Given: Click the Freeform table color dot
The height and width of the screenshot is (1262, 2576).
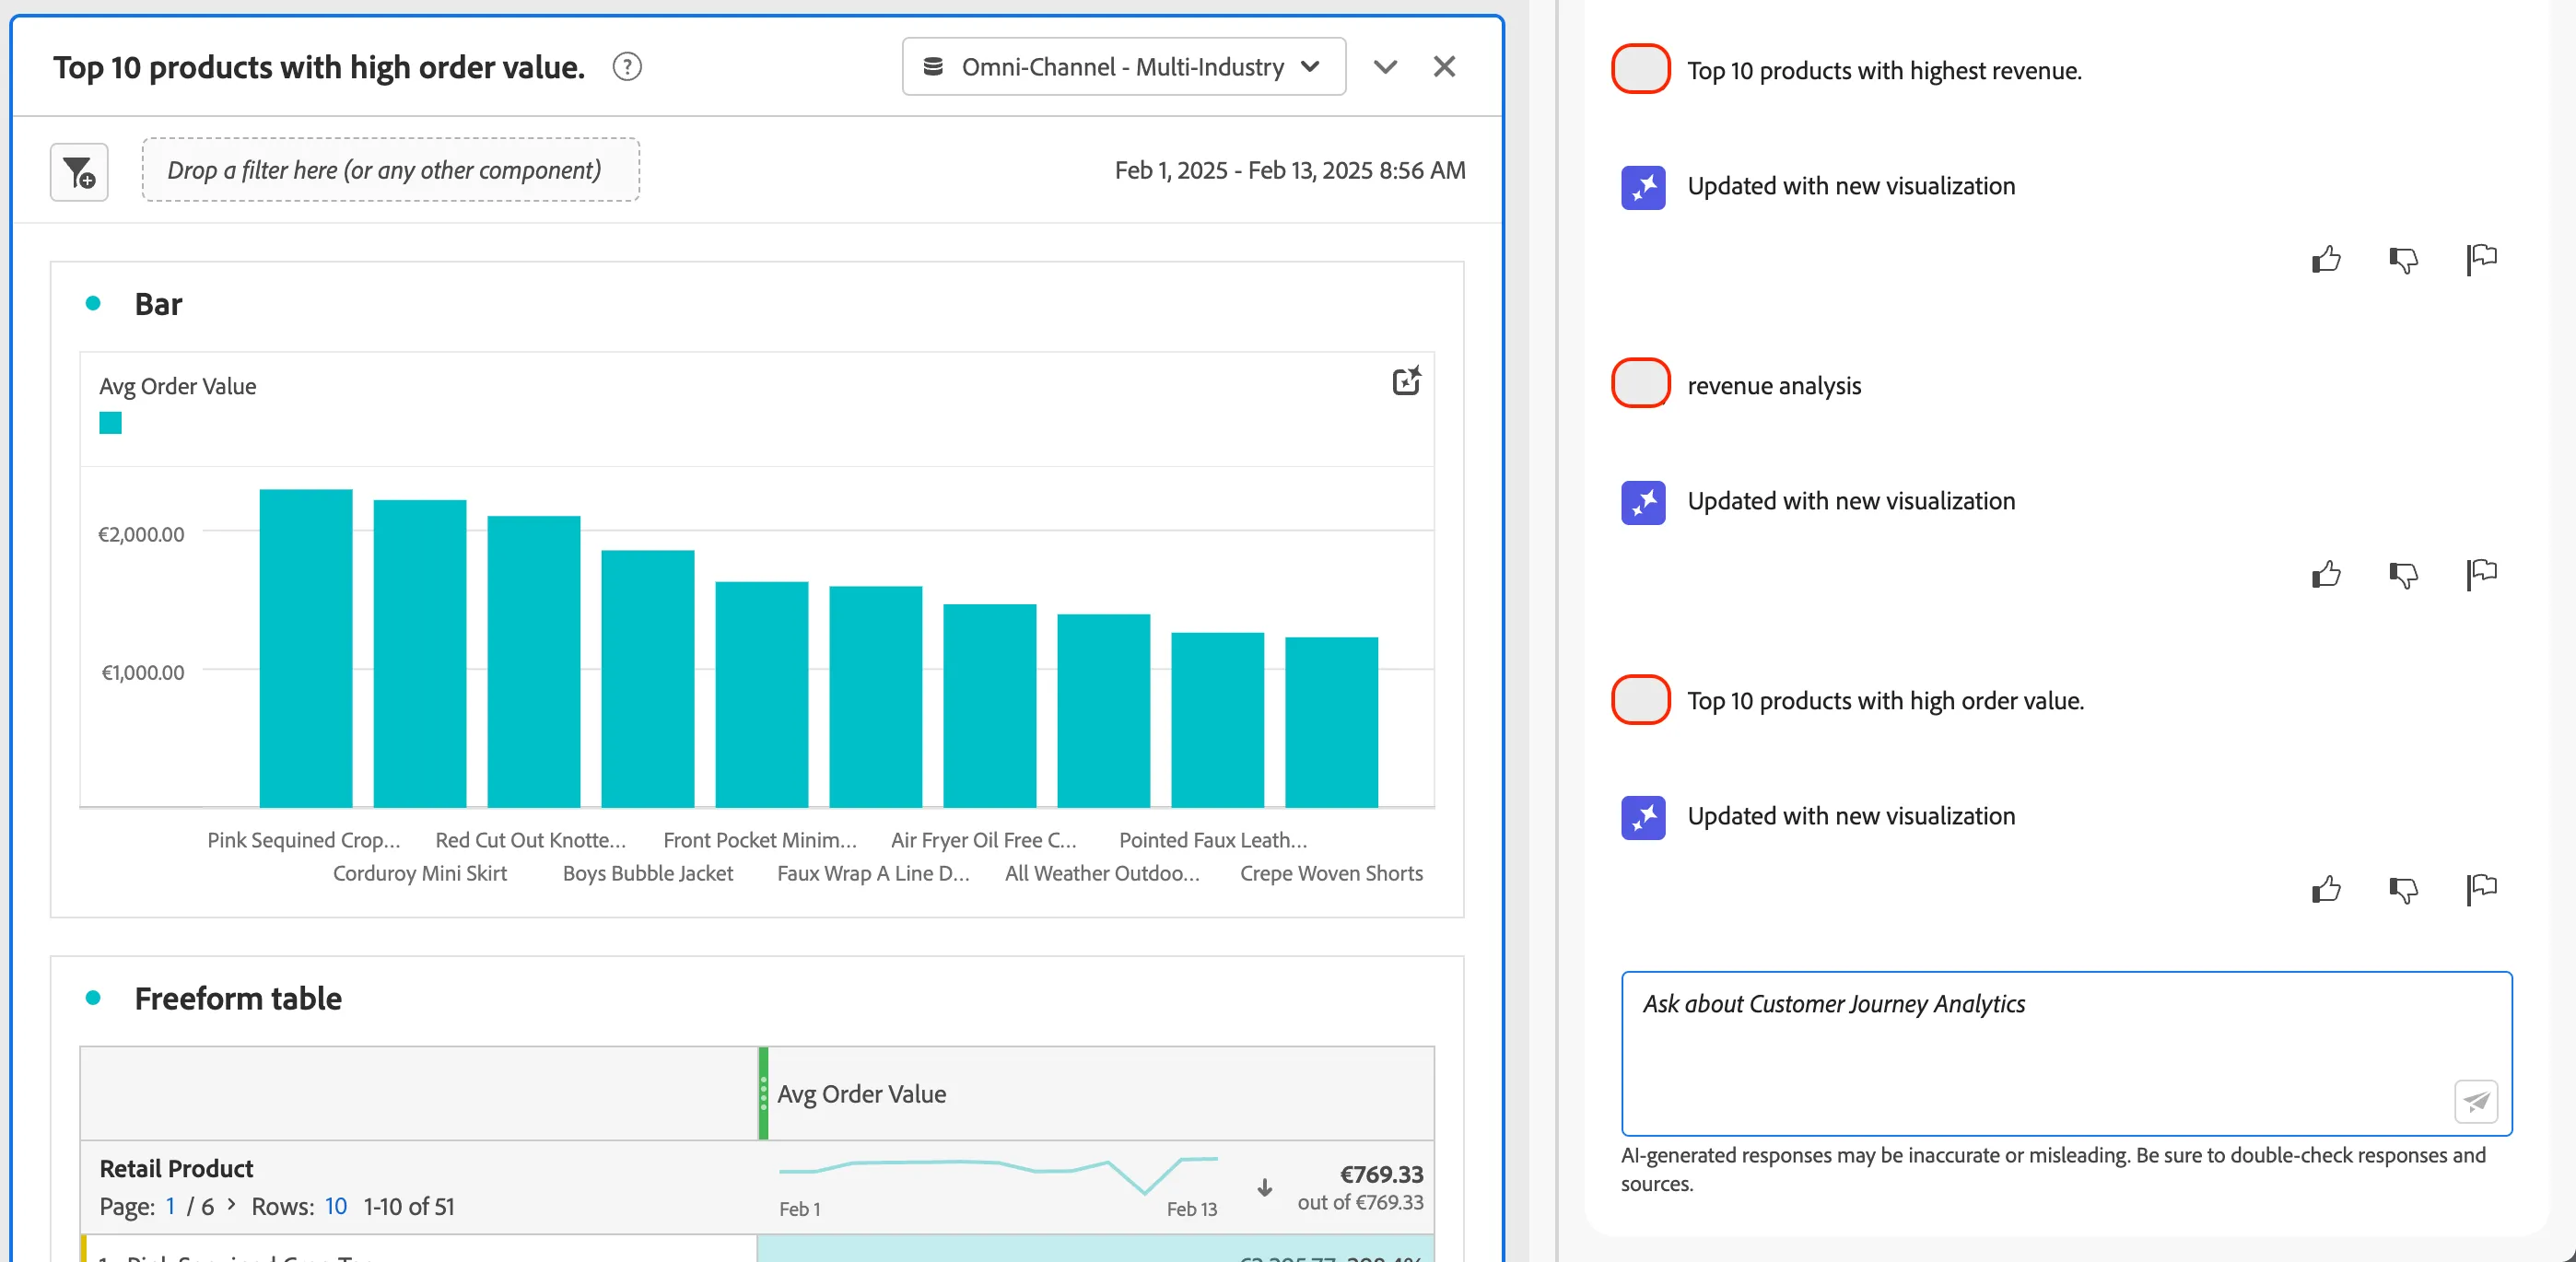Looking at the screenshot, I should coord(93,997).
